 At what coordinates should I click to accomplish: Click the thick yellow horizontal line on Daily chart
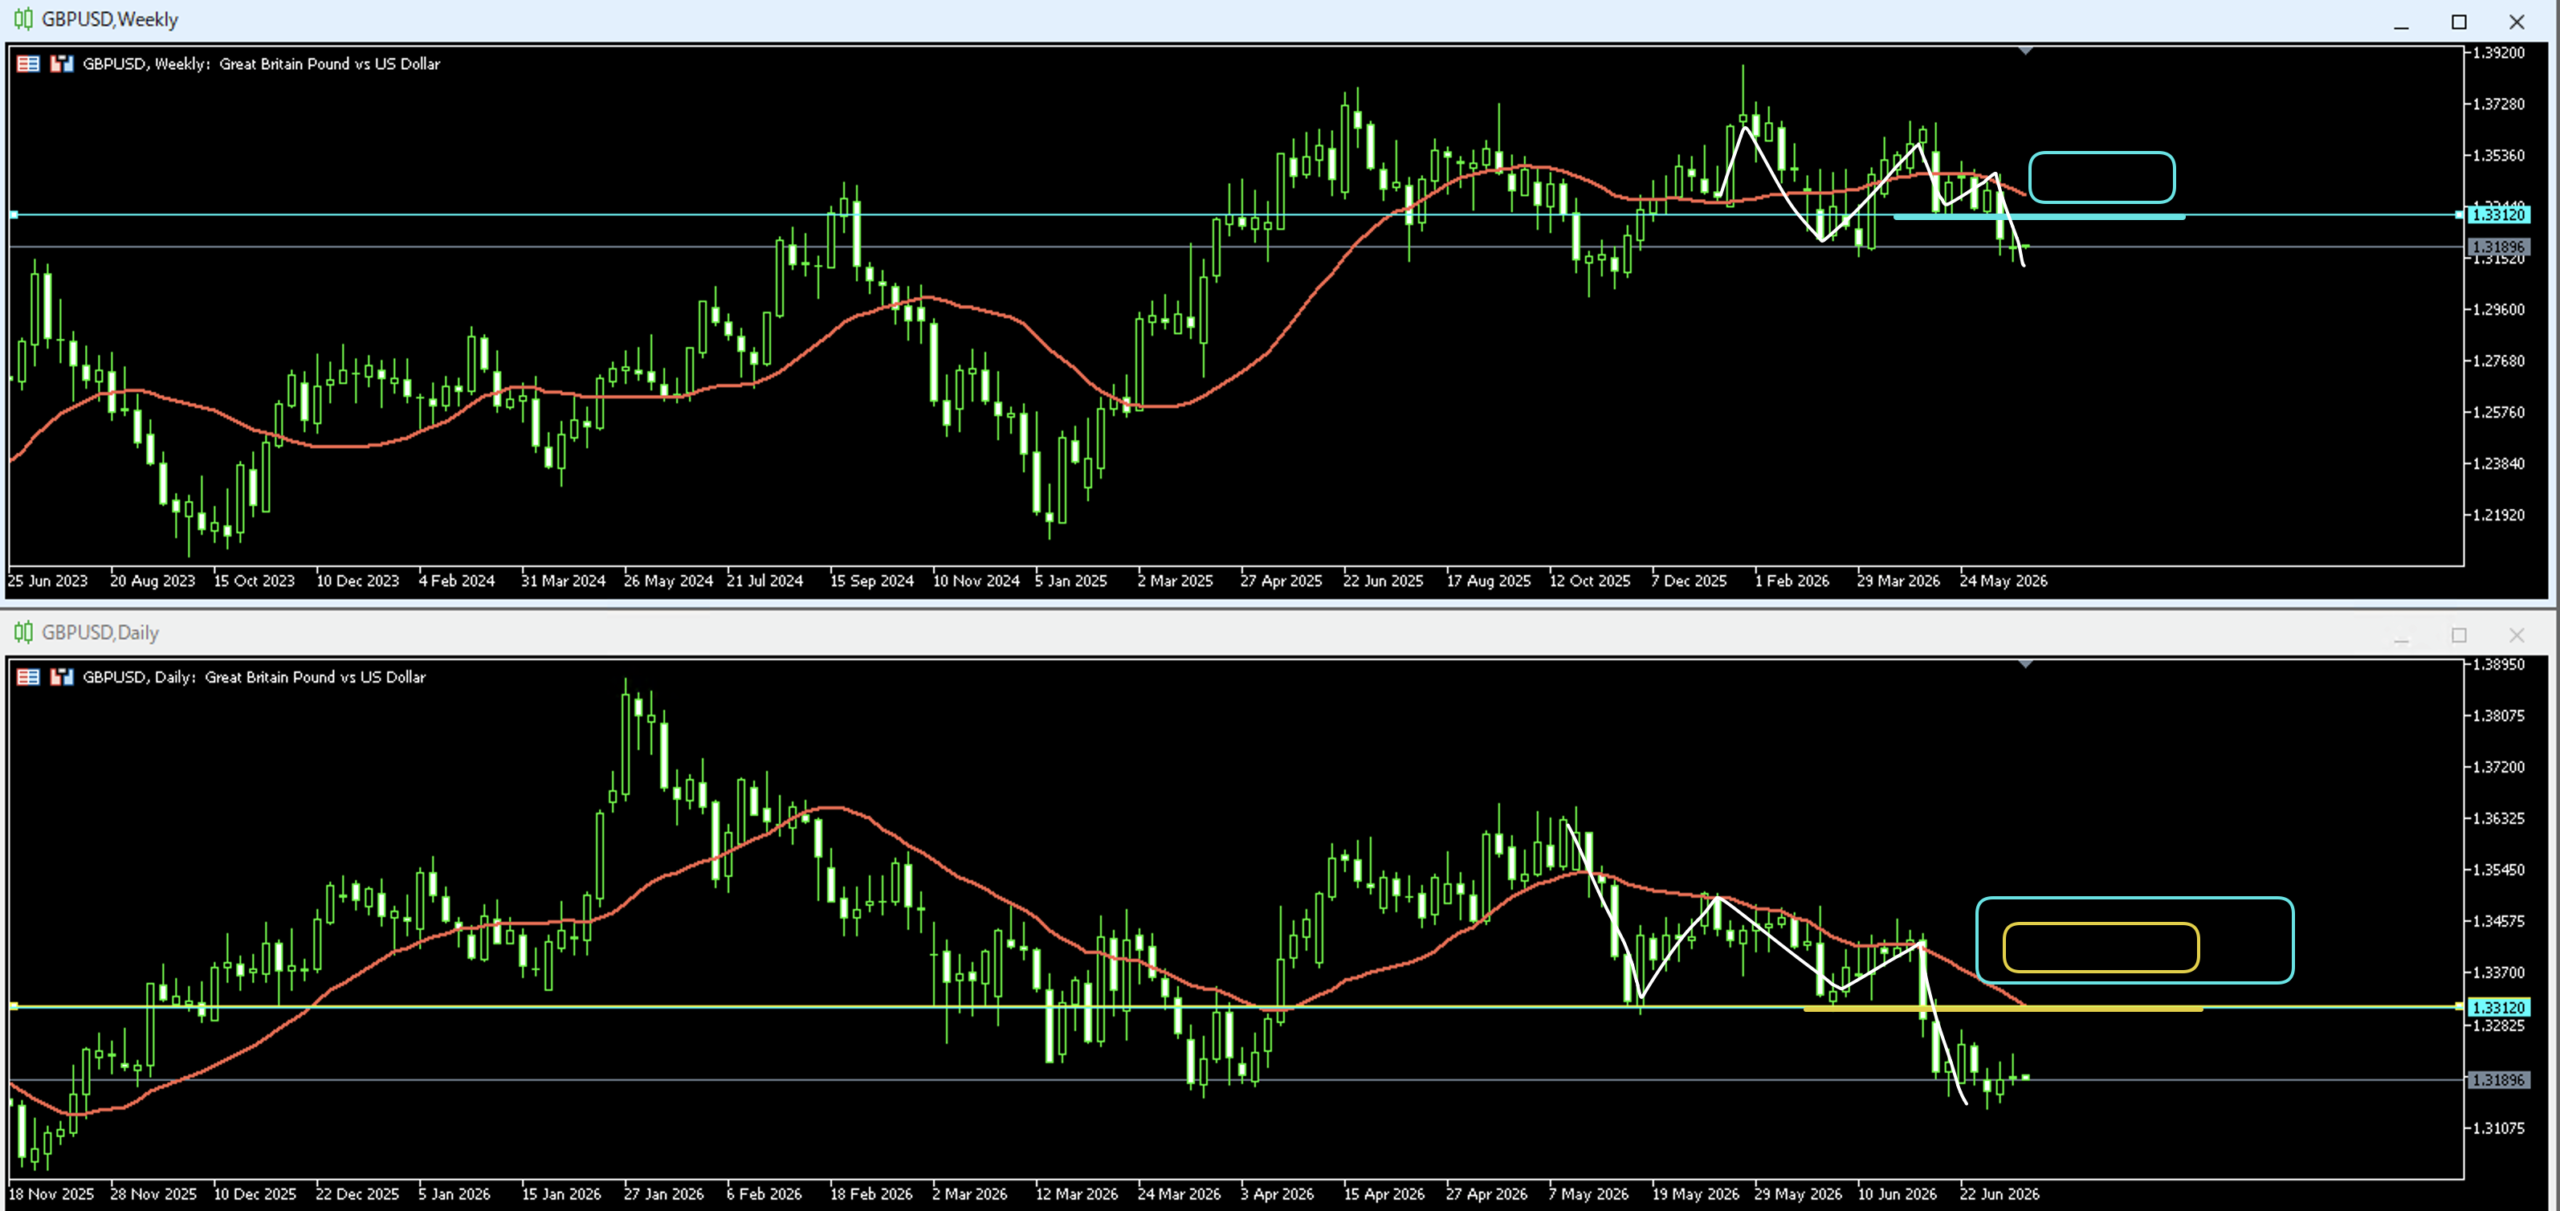pos(2002,1009)
